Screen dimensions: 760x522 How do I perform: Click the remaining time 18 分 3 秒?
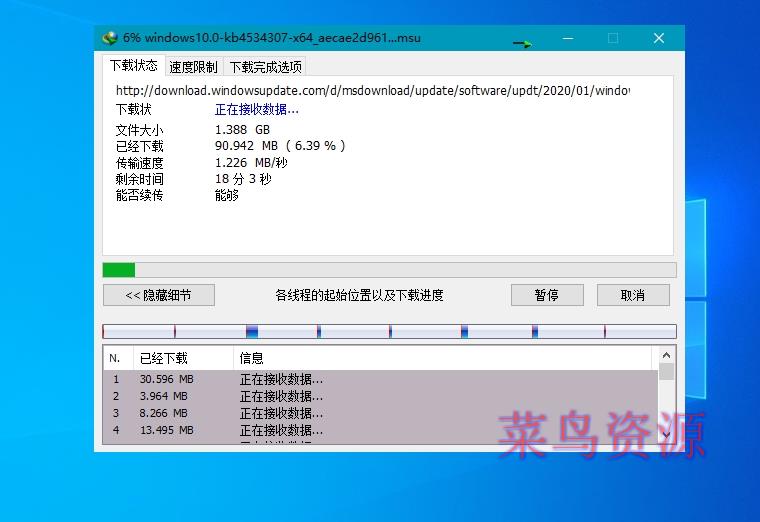[243, 179]
